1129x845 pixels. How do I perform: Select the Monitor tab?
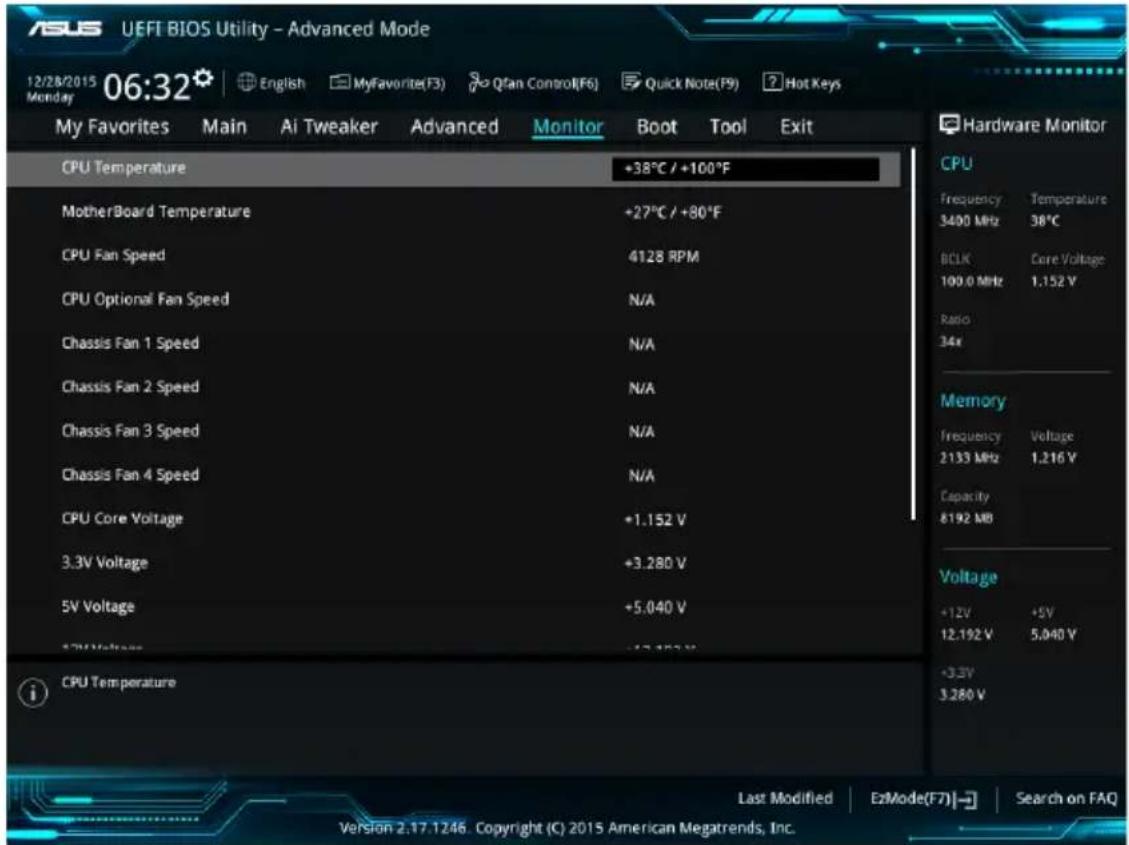568,127
